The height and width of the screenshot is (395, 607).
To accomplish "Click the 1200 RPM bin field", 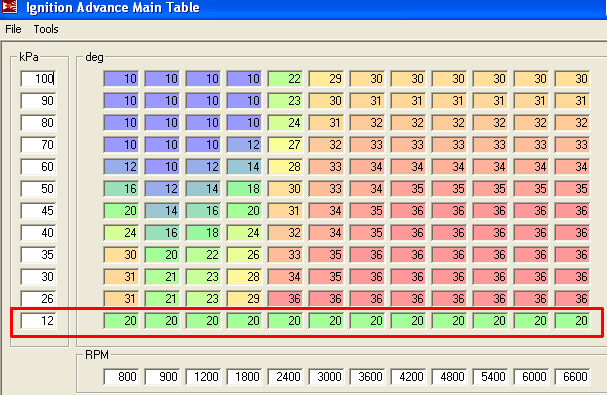I will tap(203, 376).
